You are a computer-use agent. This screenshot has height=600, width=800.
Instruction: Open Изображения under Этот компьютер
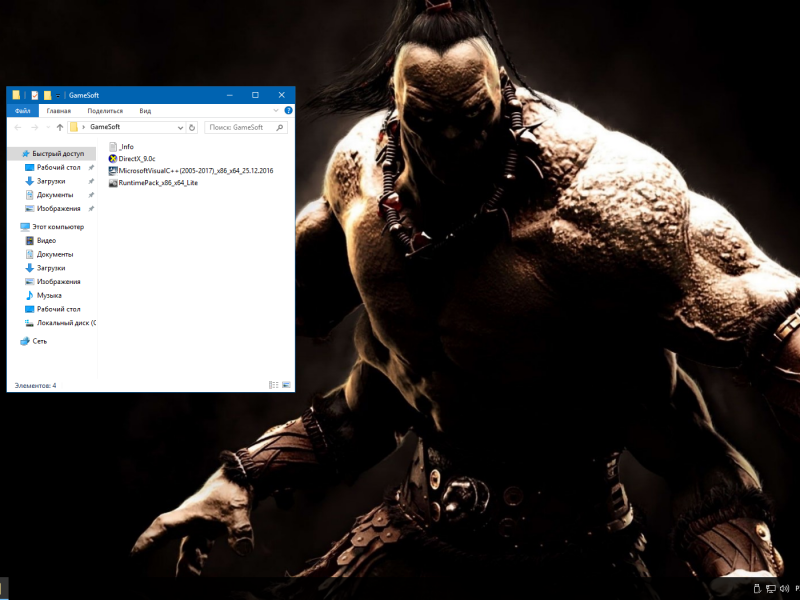(58, 282)
